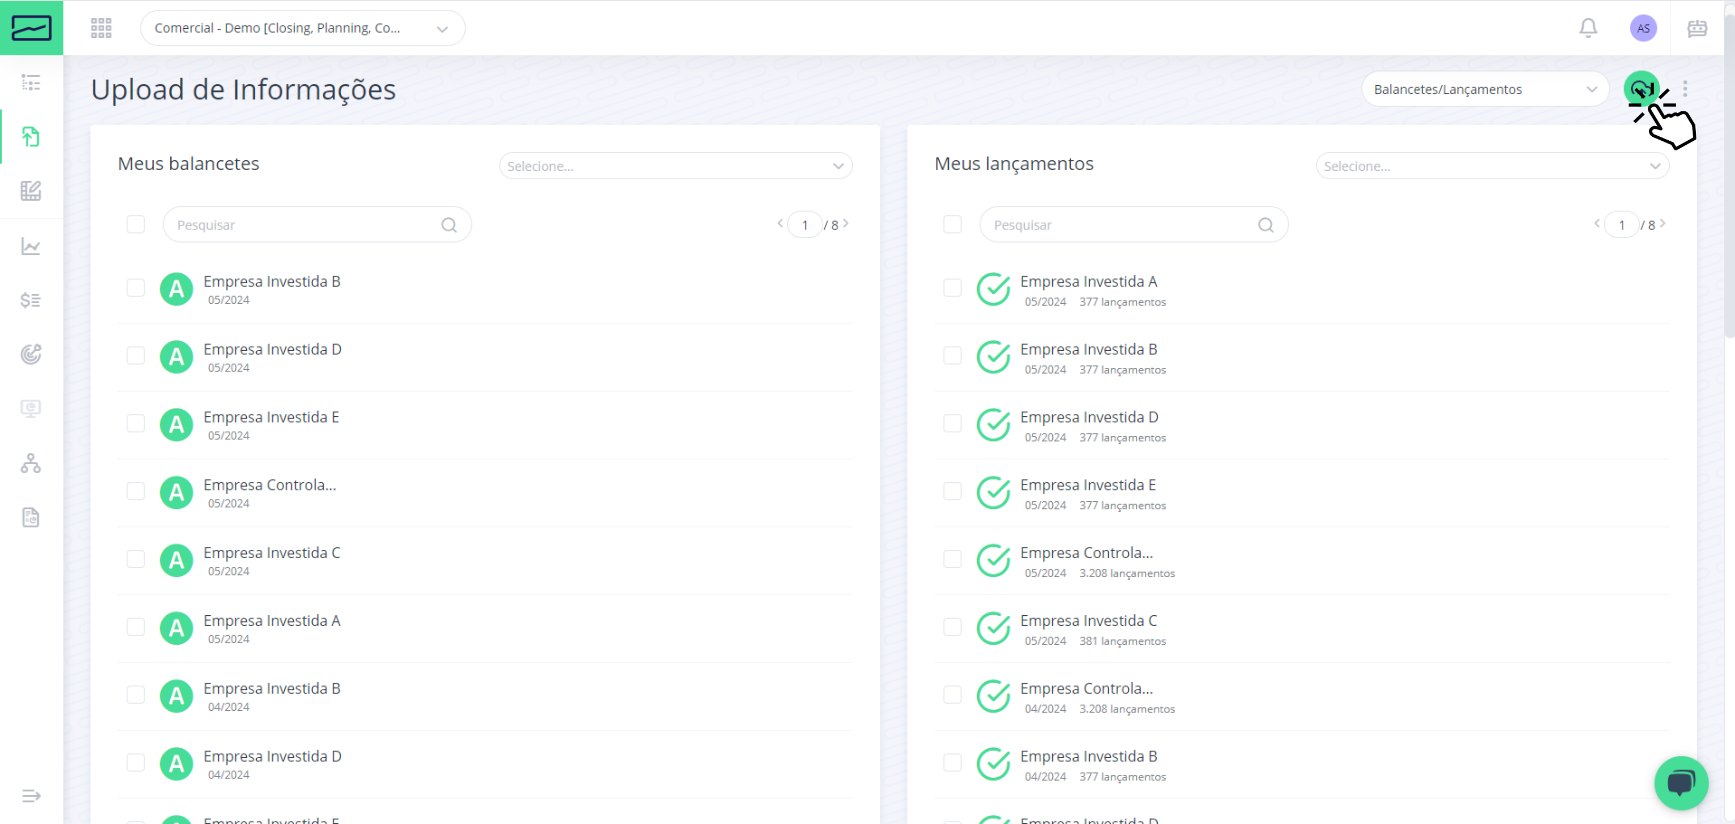Open the Comercial - Demo workspace dropdown
Image resolution: width=1735 pixels, height=824 pixels.
302,28
